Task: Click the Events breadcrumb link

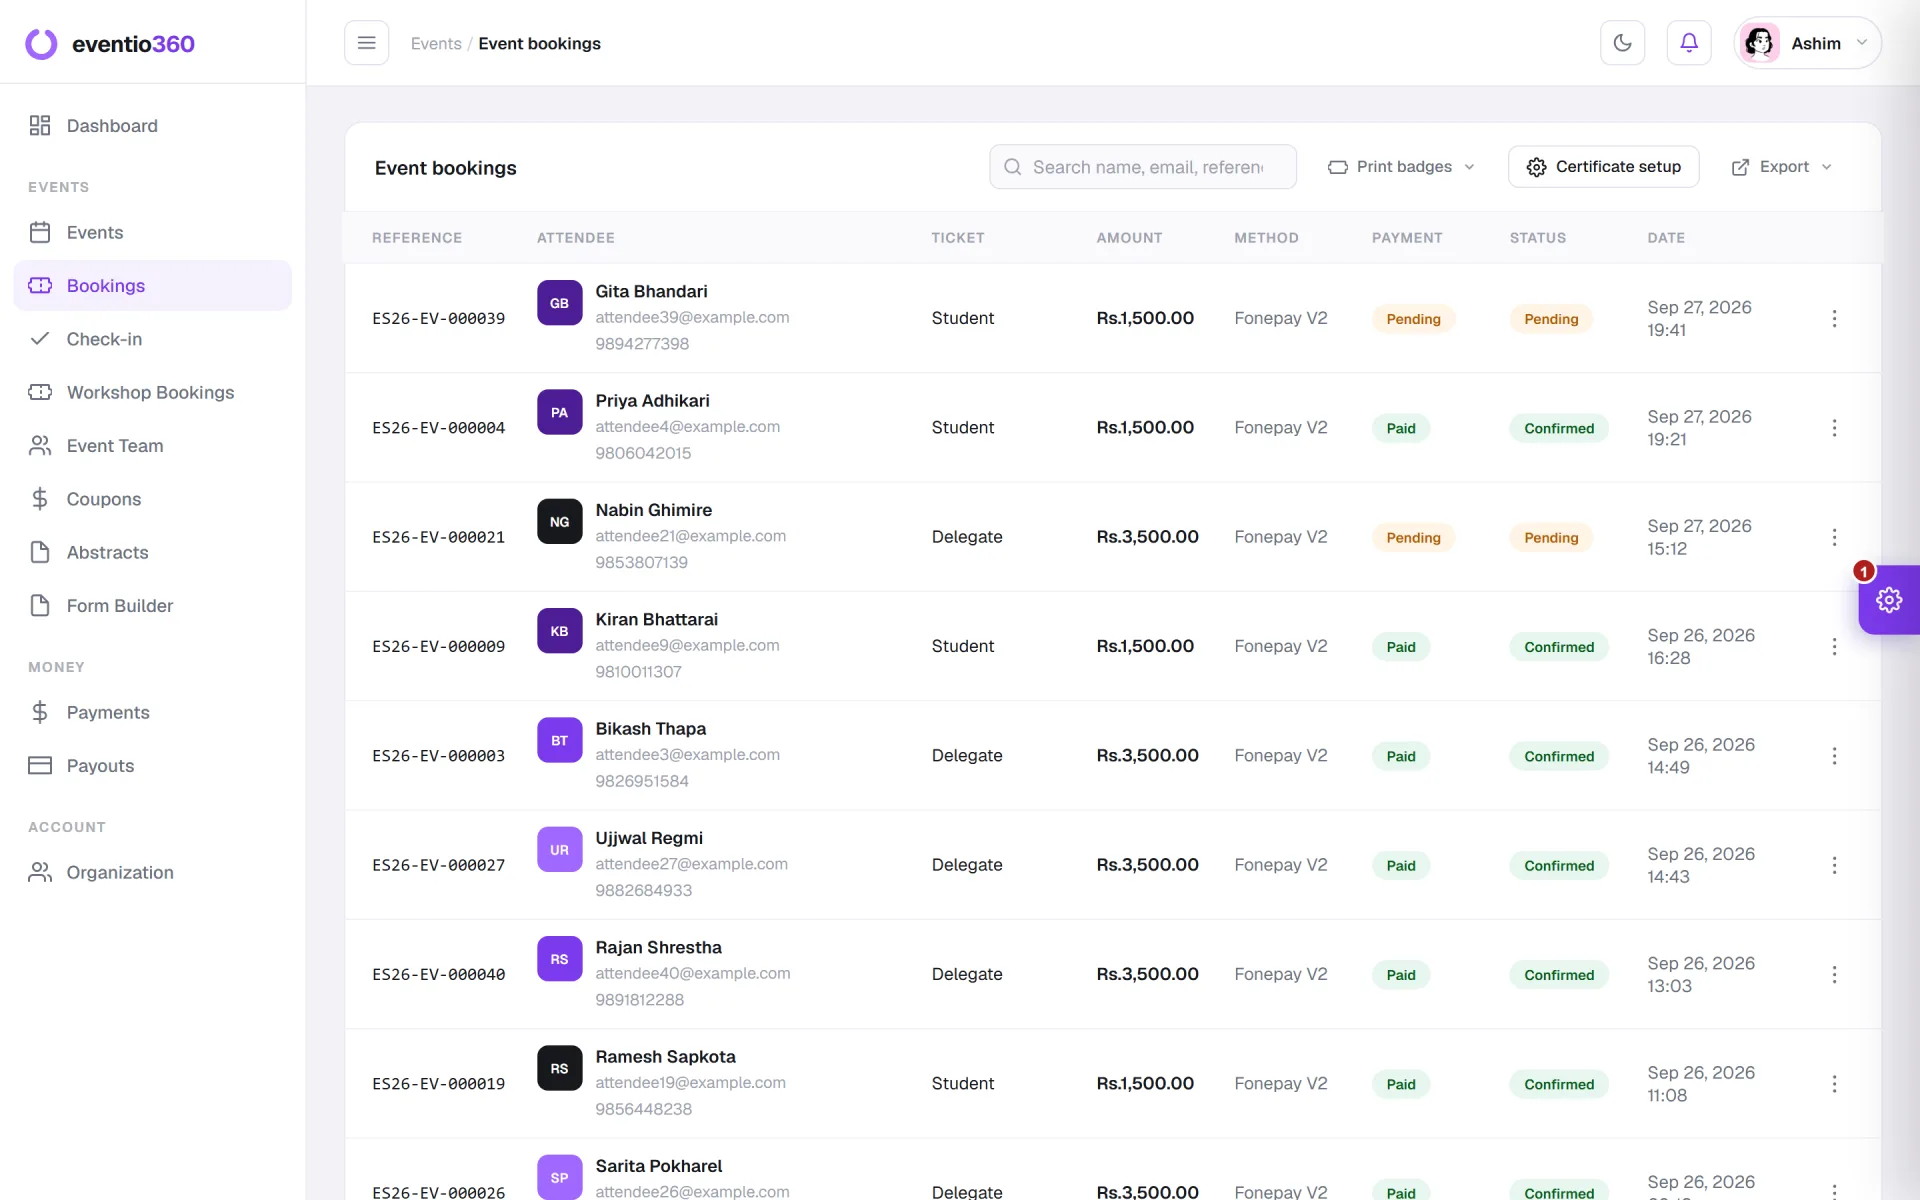Action: pyautogui.click(x=436, y=44)
